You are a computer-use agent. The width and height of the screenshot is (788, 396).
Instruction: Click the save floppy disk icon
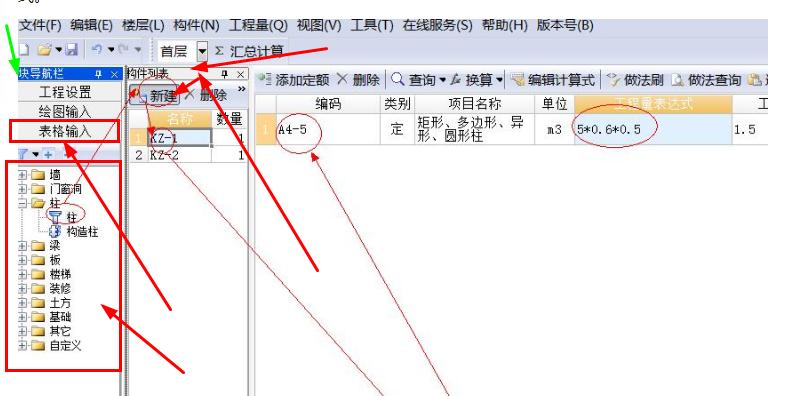point(71,49)
